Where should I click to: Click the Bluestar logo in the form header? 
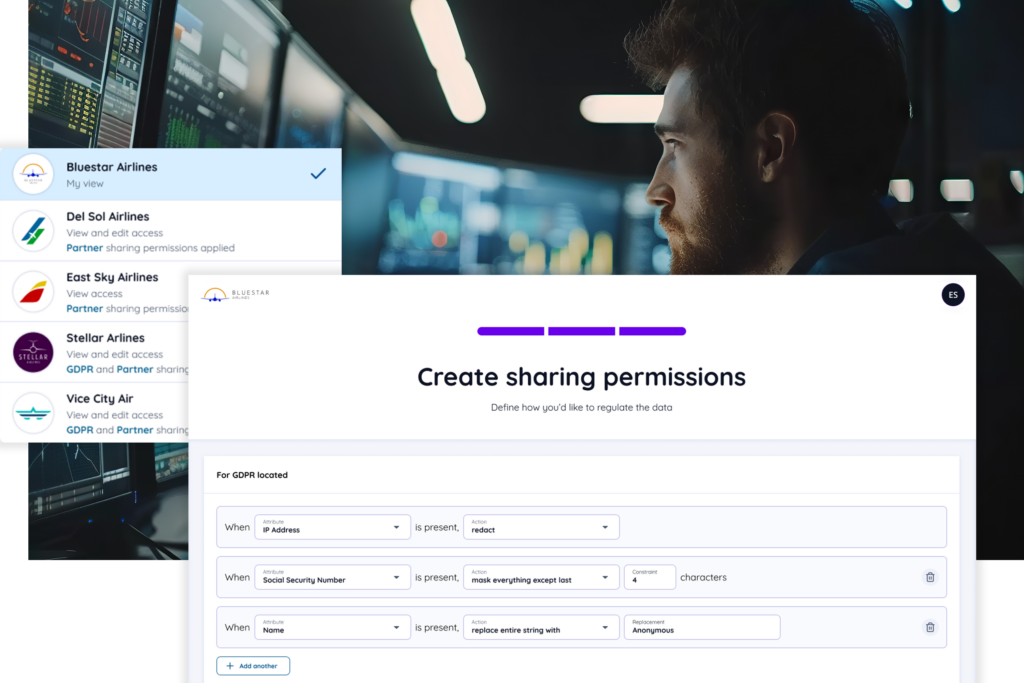[235, 294]
